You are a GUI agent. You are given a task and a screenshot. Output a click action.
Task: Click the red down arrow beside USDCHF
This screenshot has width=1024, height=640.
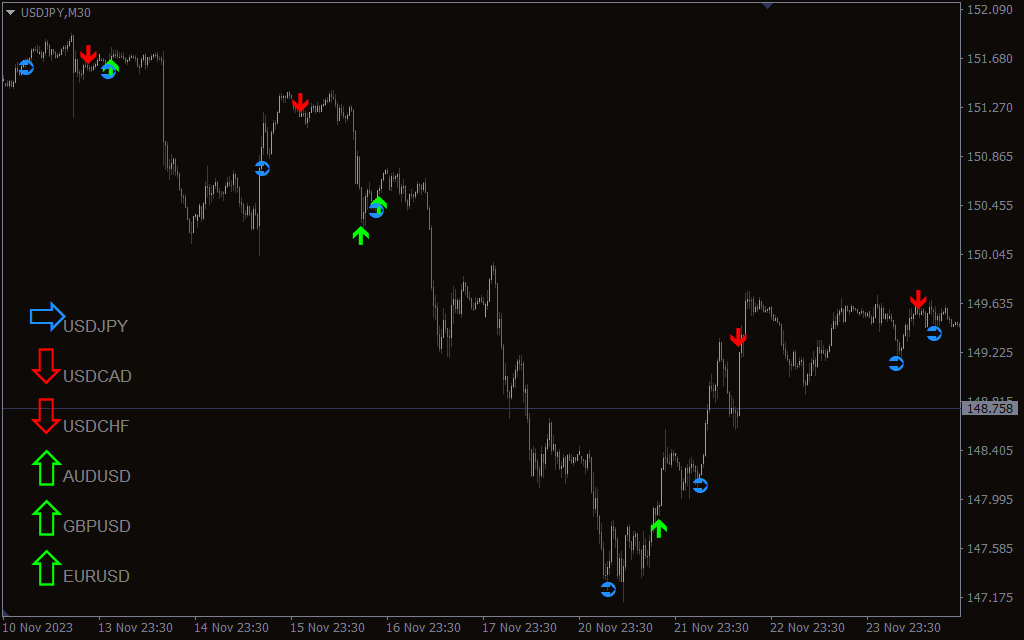pyautogui.click(x=46, y=416)
